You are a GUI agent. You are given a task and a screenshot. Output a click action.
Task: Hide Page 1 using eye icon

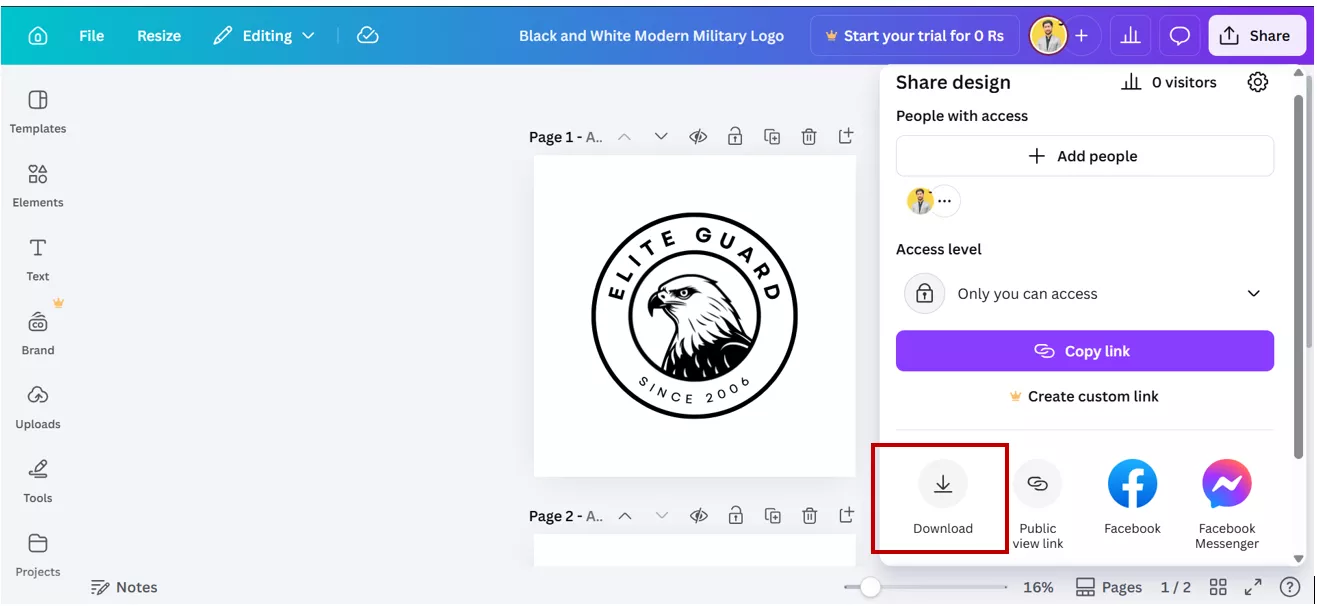pyautogui.click(x=698, y=136)
